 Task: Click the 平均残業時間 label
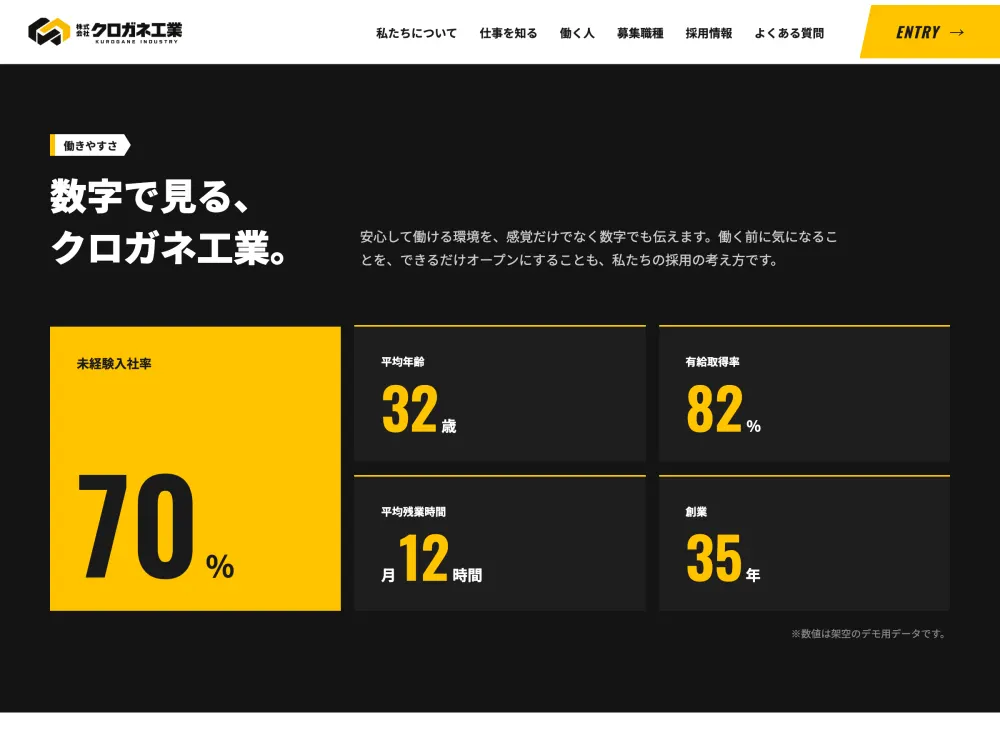click(413, 511)
